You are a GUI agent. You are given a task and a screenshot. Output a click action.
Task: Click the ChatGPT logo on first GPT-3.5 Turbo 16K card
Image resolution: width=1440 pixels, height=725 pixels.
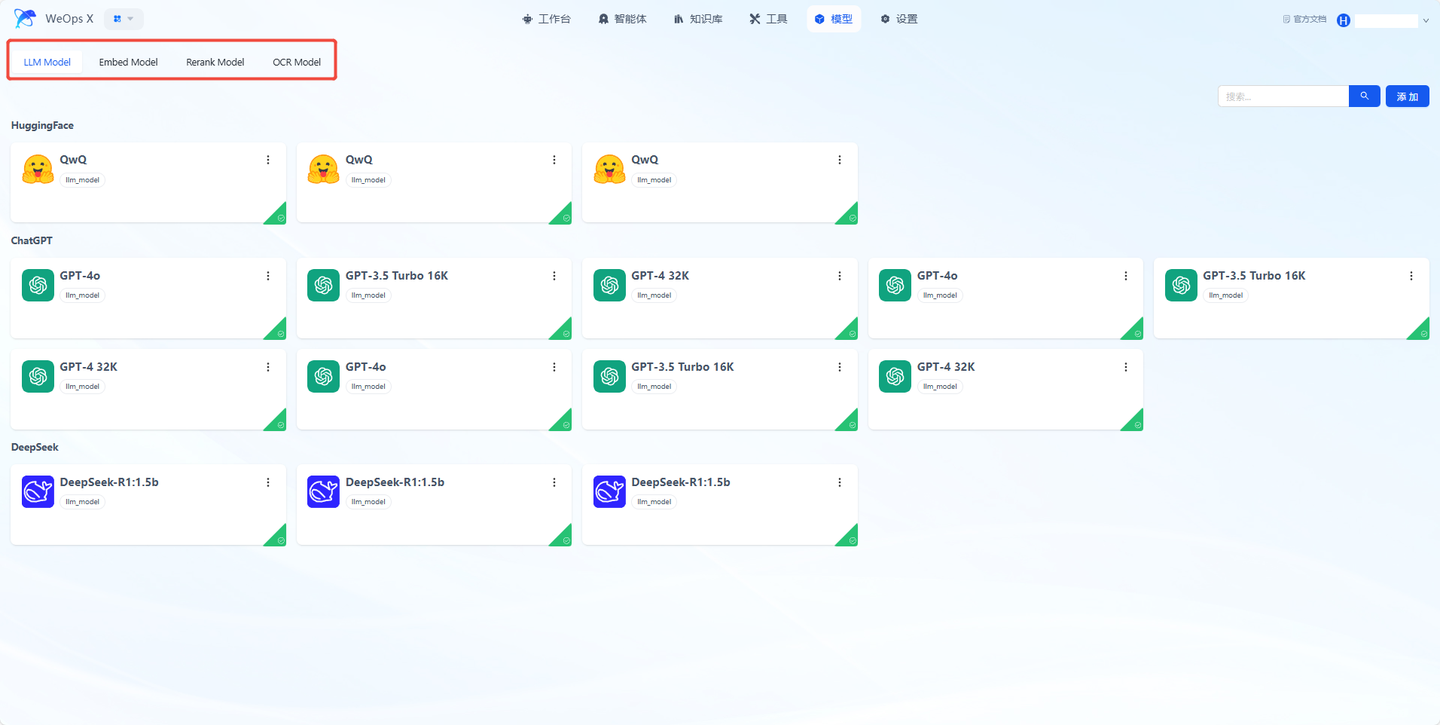[x=323, y=285]
